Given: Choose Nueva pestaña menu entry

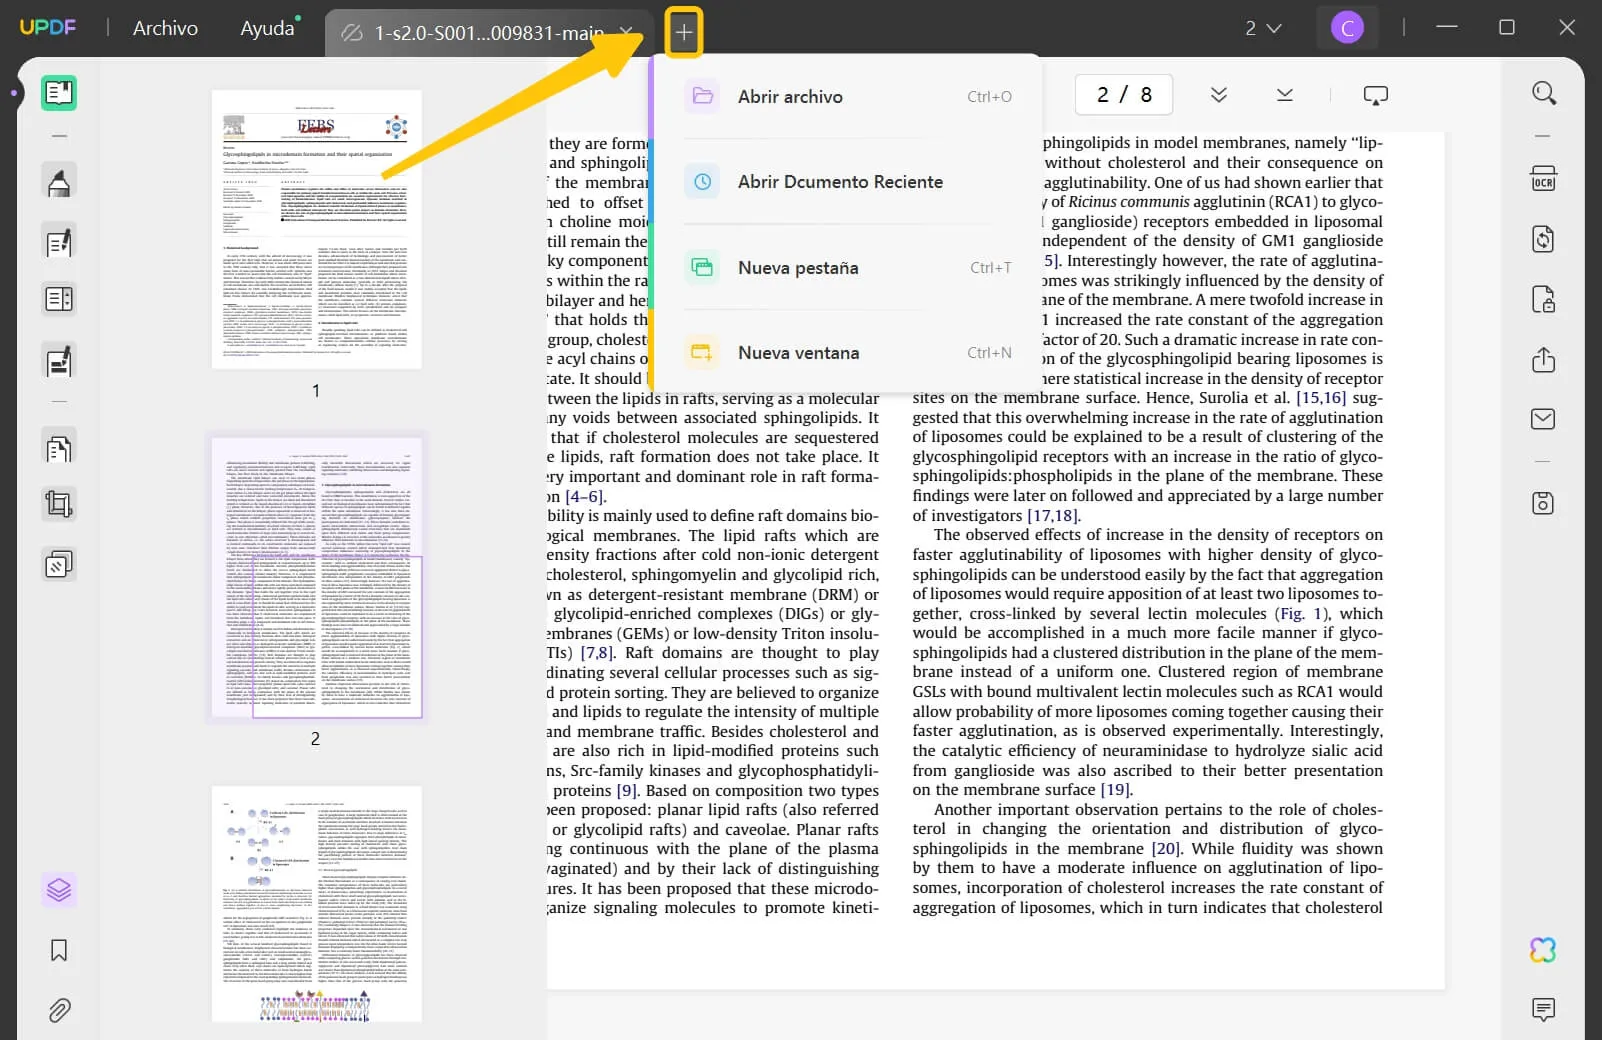Looking at the screenshot, I should [848, 268].
